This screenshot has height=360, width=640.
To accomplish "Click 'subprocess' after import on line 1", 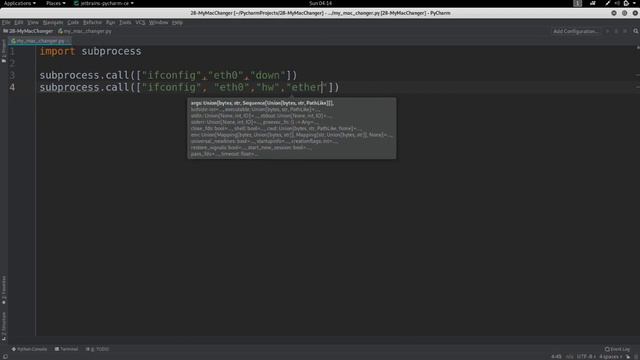I will [111, 51].
